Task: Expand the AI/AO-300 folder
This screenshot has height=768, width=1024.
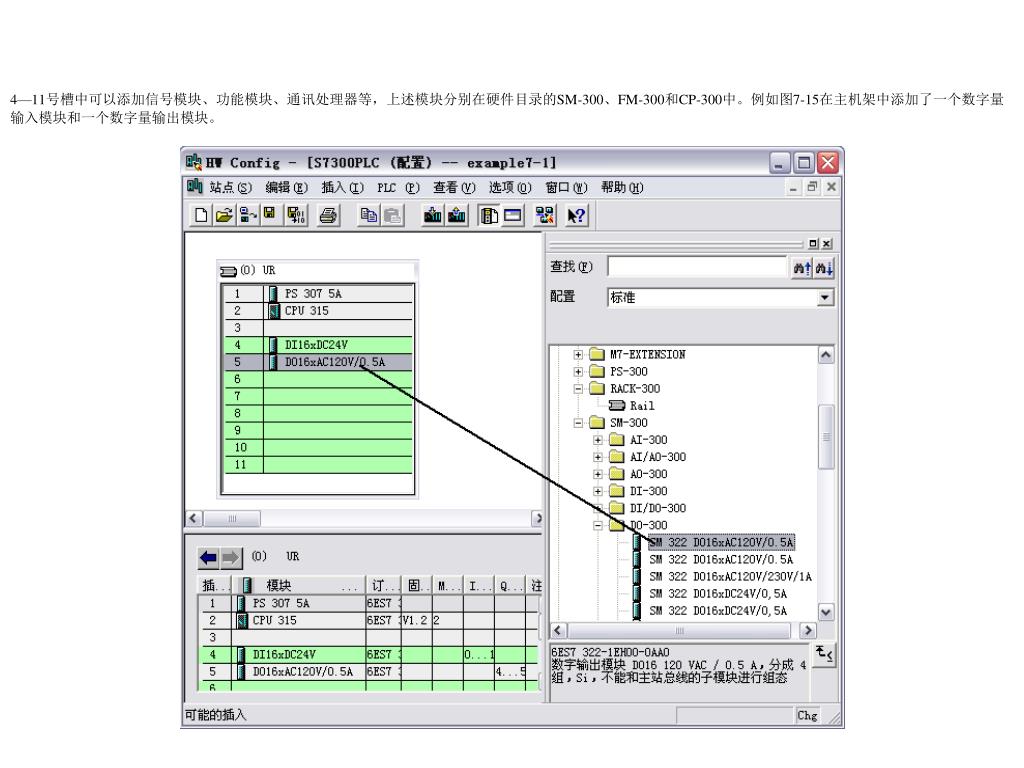Action: (x=598, y=457)
